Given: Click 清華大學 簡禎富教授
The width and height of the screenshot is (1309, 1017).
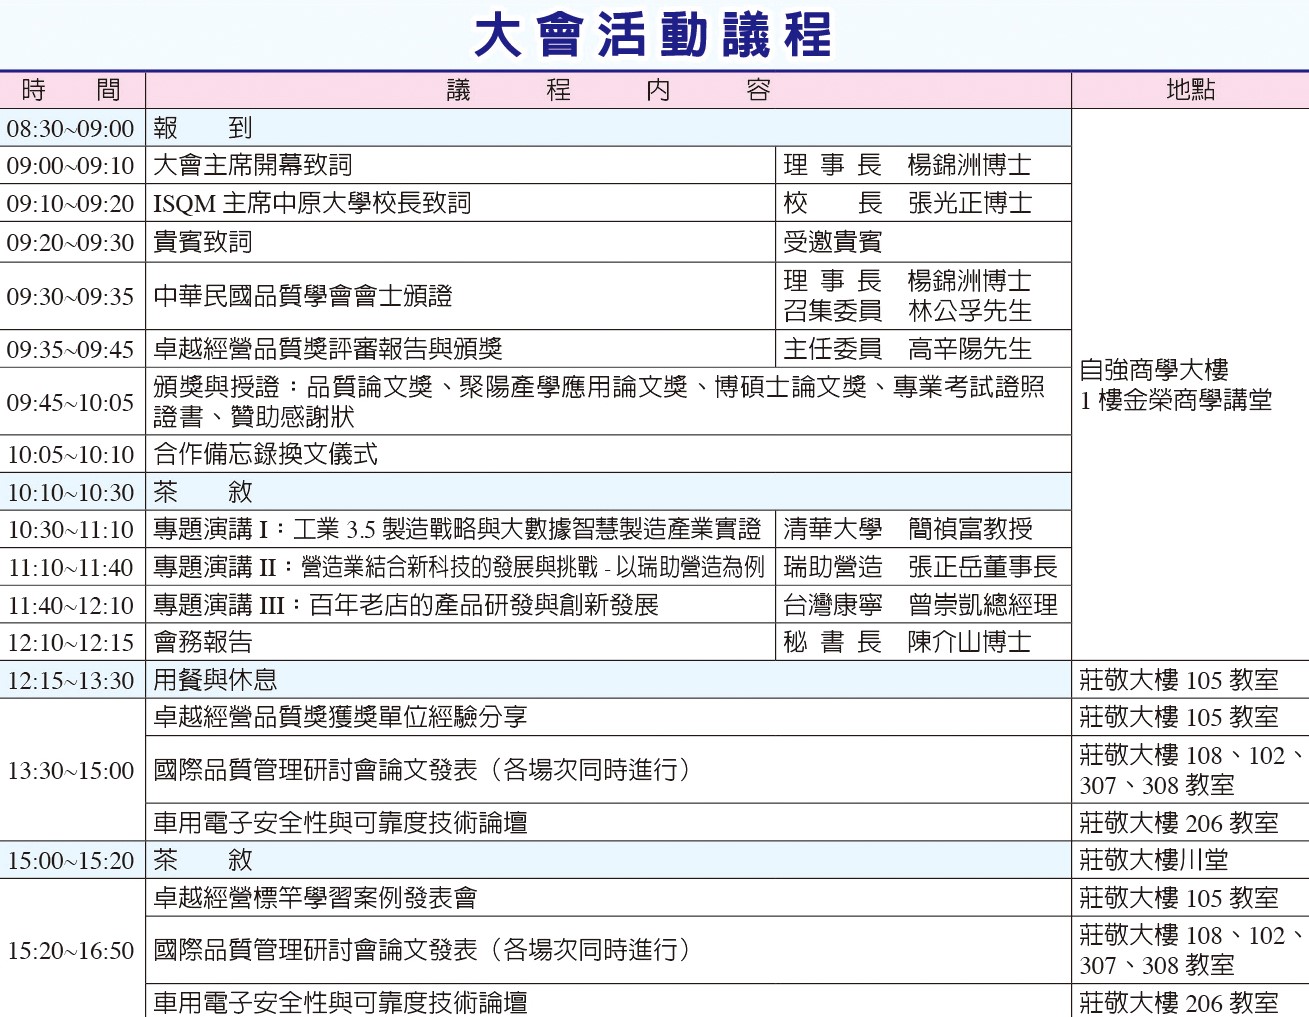Looking at the screenshot, I should pos(907,529).
